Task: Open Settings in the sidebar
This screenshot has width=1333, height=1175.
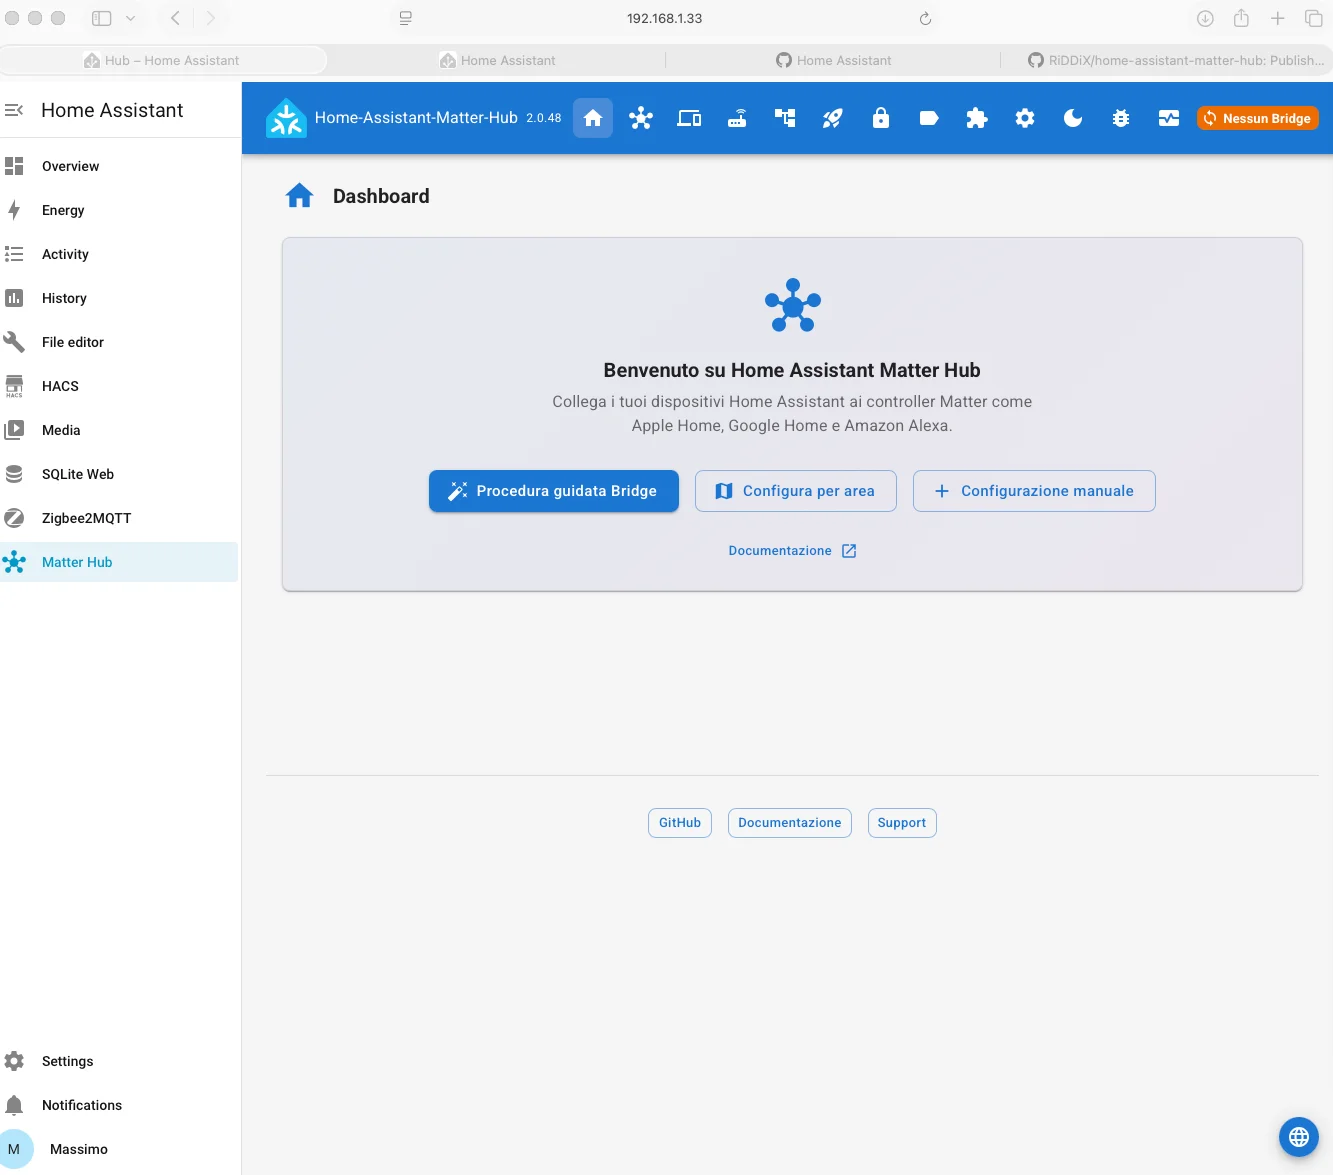Action: 119,1061
